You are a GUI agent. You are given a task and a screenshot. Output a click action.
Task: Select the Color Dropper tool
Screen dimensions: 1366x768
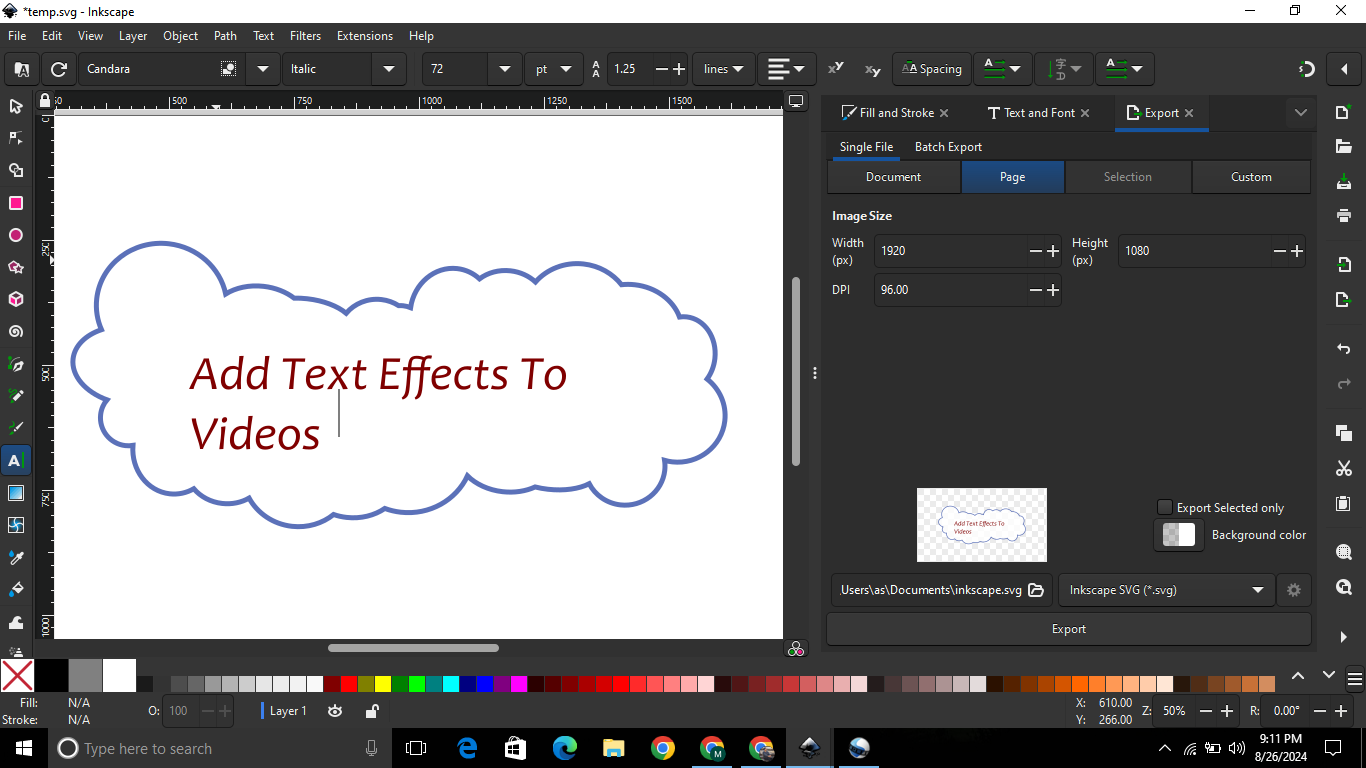click(x=16, y=557)
